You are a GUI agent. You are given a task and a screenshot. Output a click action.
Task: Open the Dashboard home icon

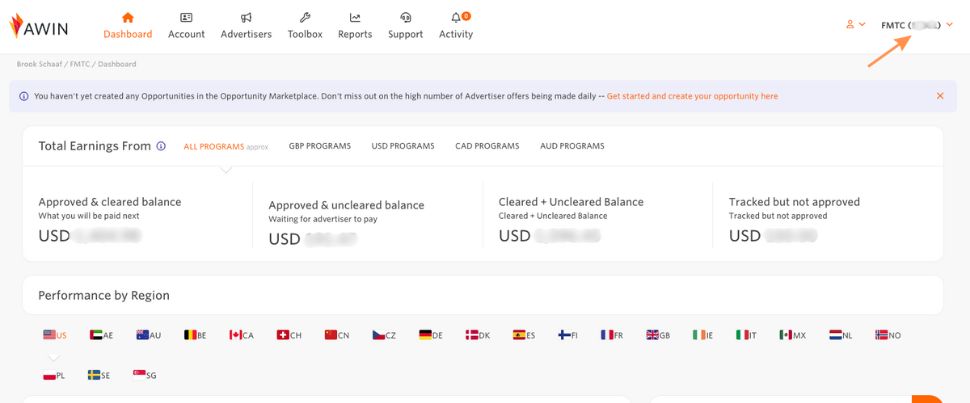pos(127,18)
